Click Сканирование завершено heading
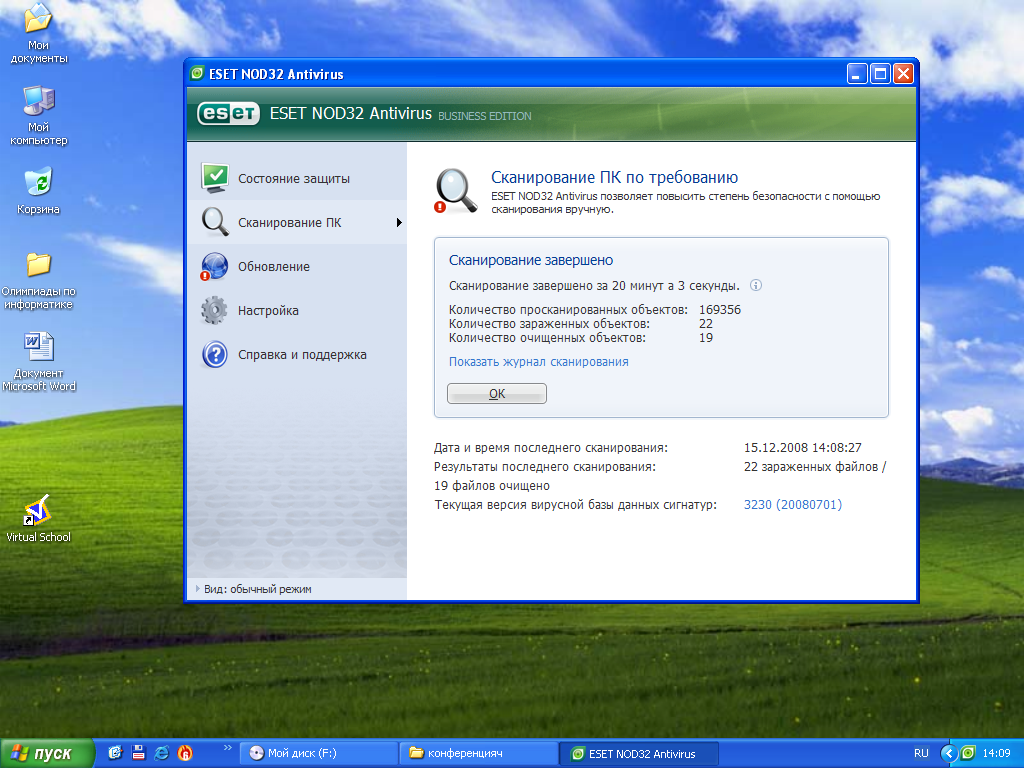The height and width of the screenshot is (768, 1024). pos(531,260)
